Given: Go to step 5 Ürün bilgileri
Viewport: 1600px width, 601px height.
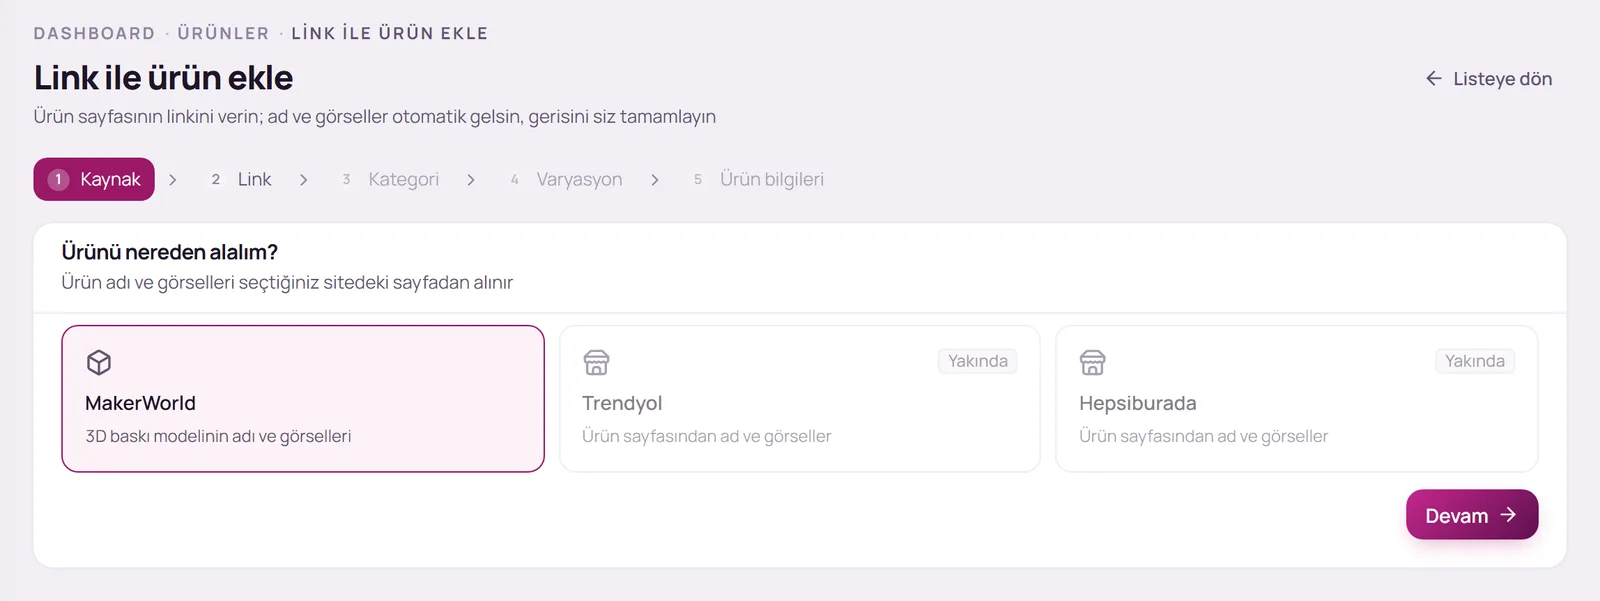Looking at the screenshot, I should [x=759, y=179].
